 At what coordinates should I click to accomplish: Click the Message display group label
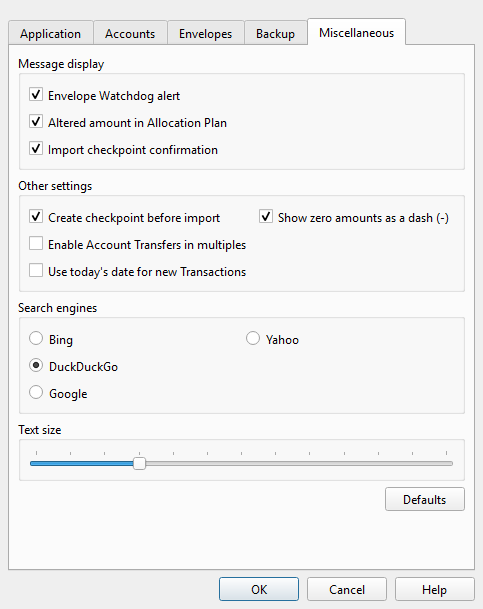[x=61, y=64]
